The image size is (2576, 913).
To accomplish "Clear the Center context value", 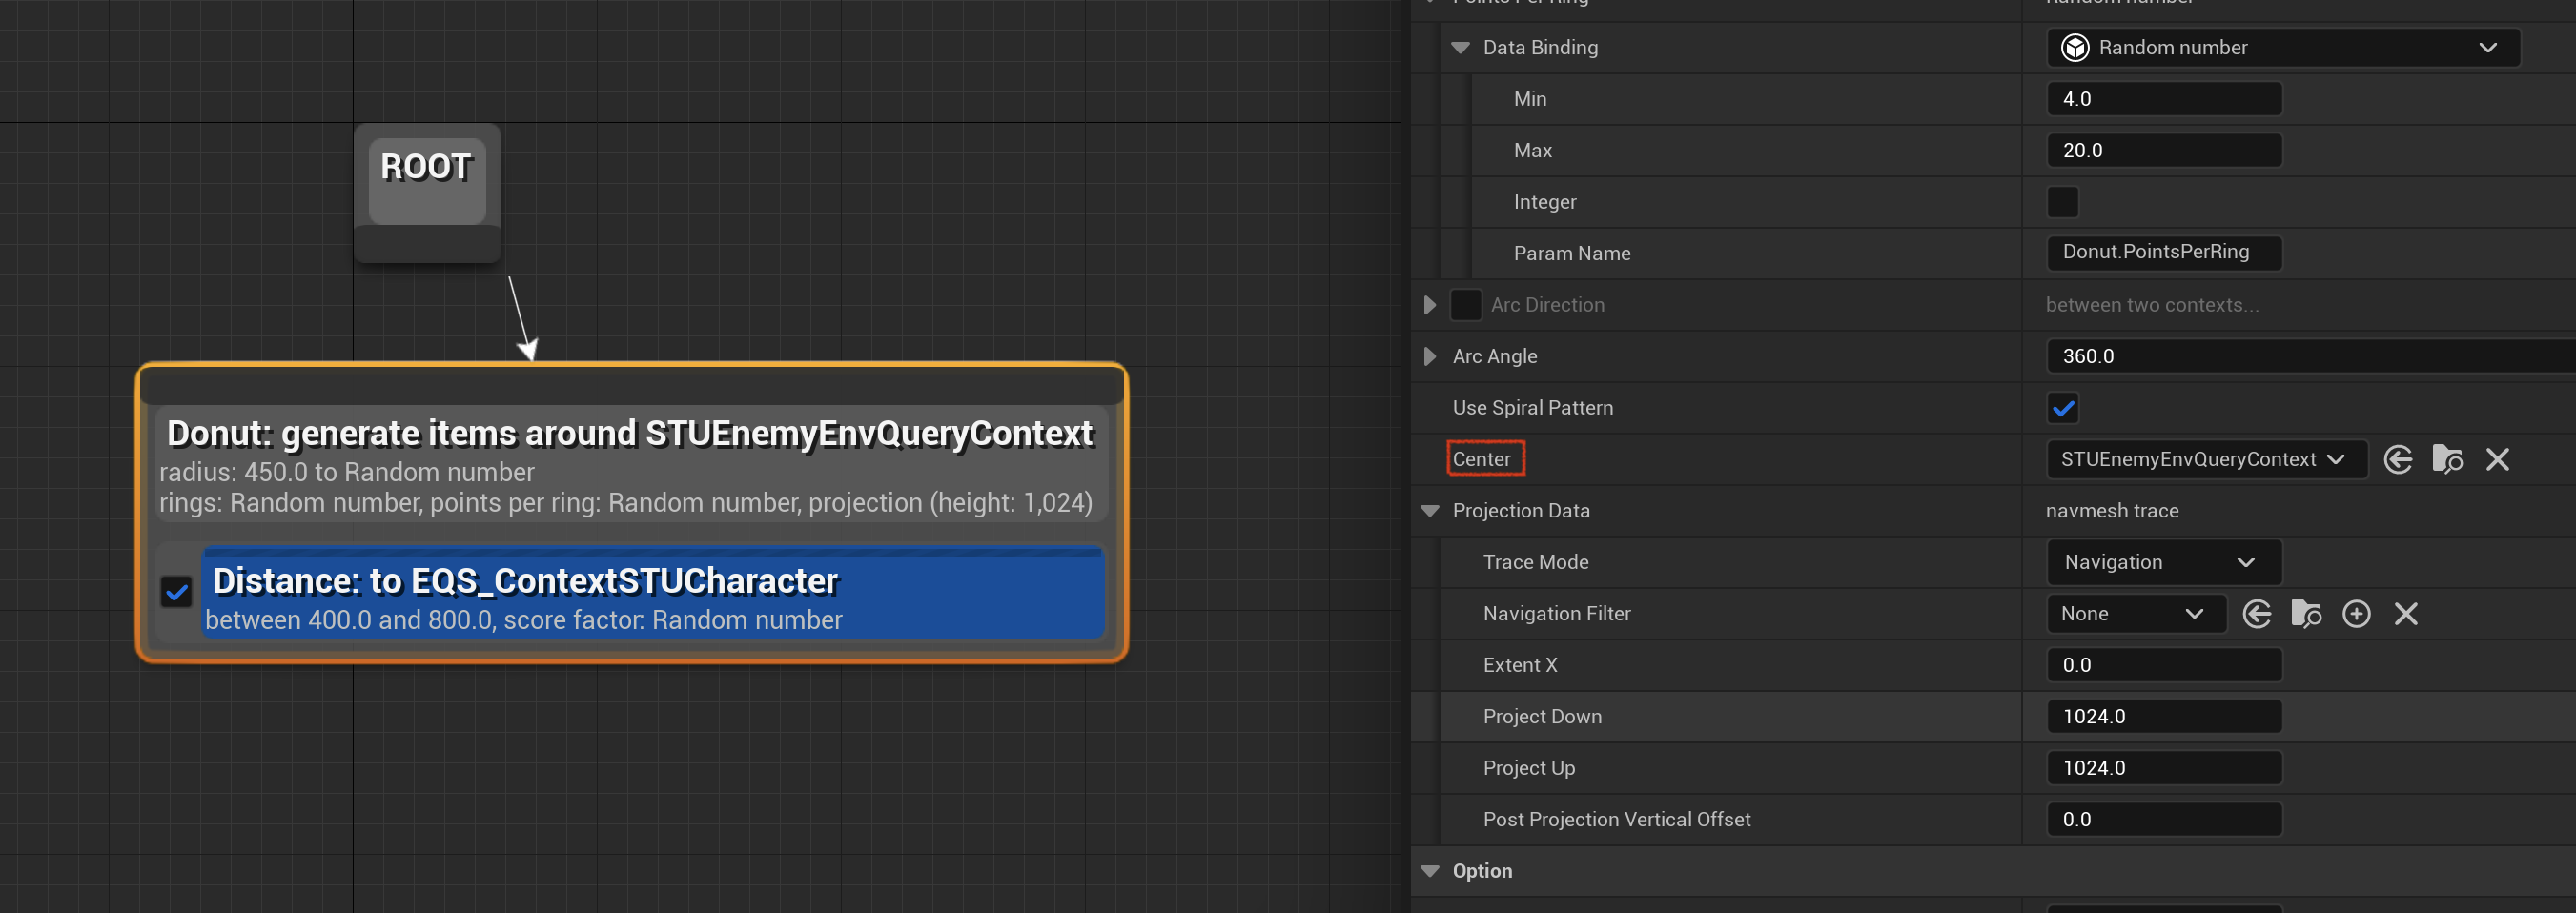I will click(x=2497, y=459).
